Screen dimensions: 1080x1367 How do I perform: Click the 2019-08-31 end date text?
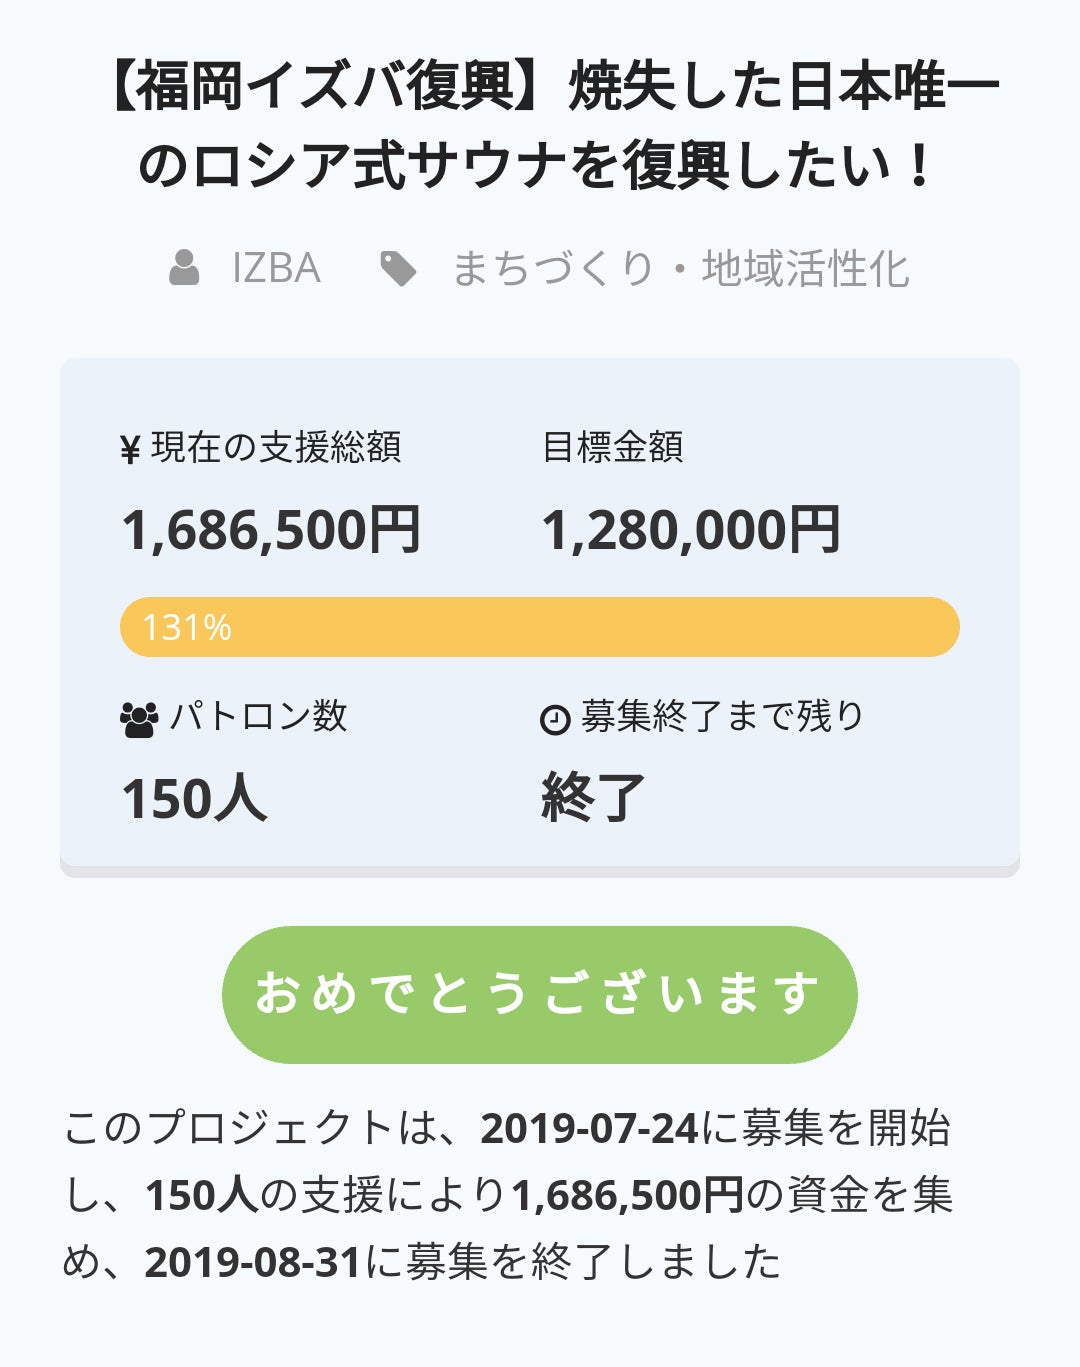tap(252, 1262)
